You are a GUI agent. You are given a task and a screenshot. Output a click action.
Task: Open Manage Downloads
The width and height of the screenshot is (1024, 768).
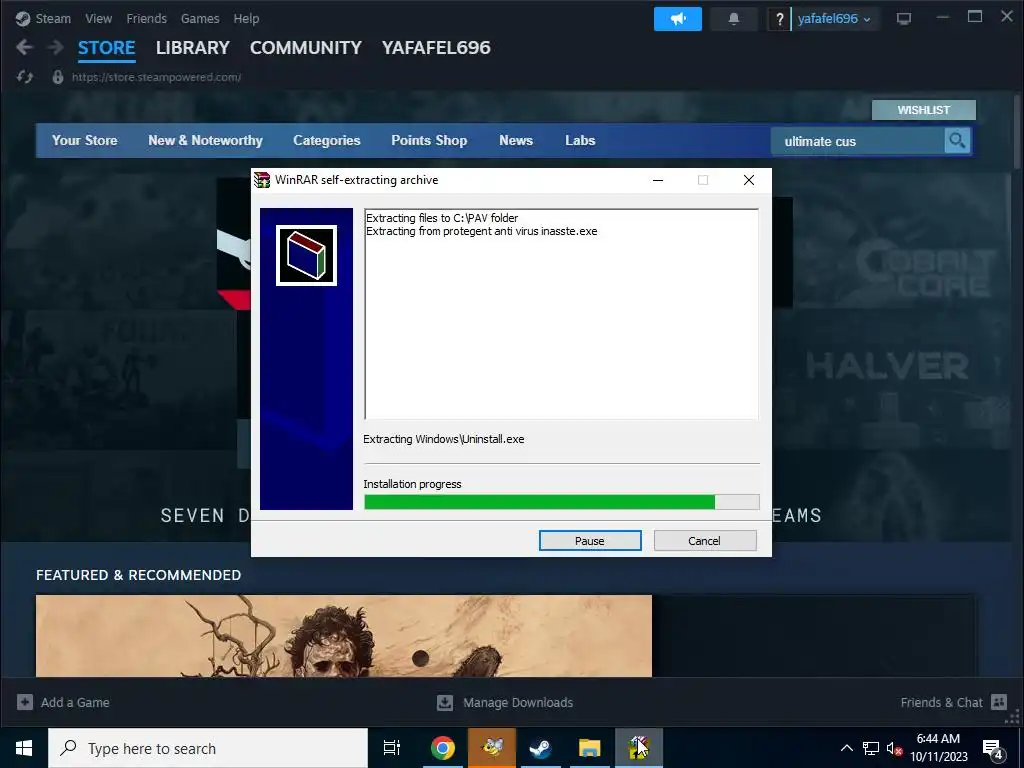coord(518,703)
